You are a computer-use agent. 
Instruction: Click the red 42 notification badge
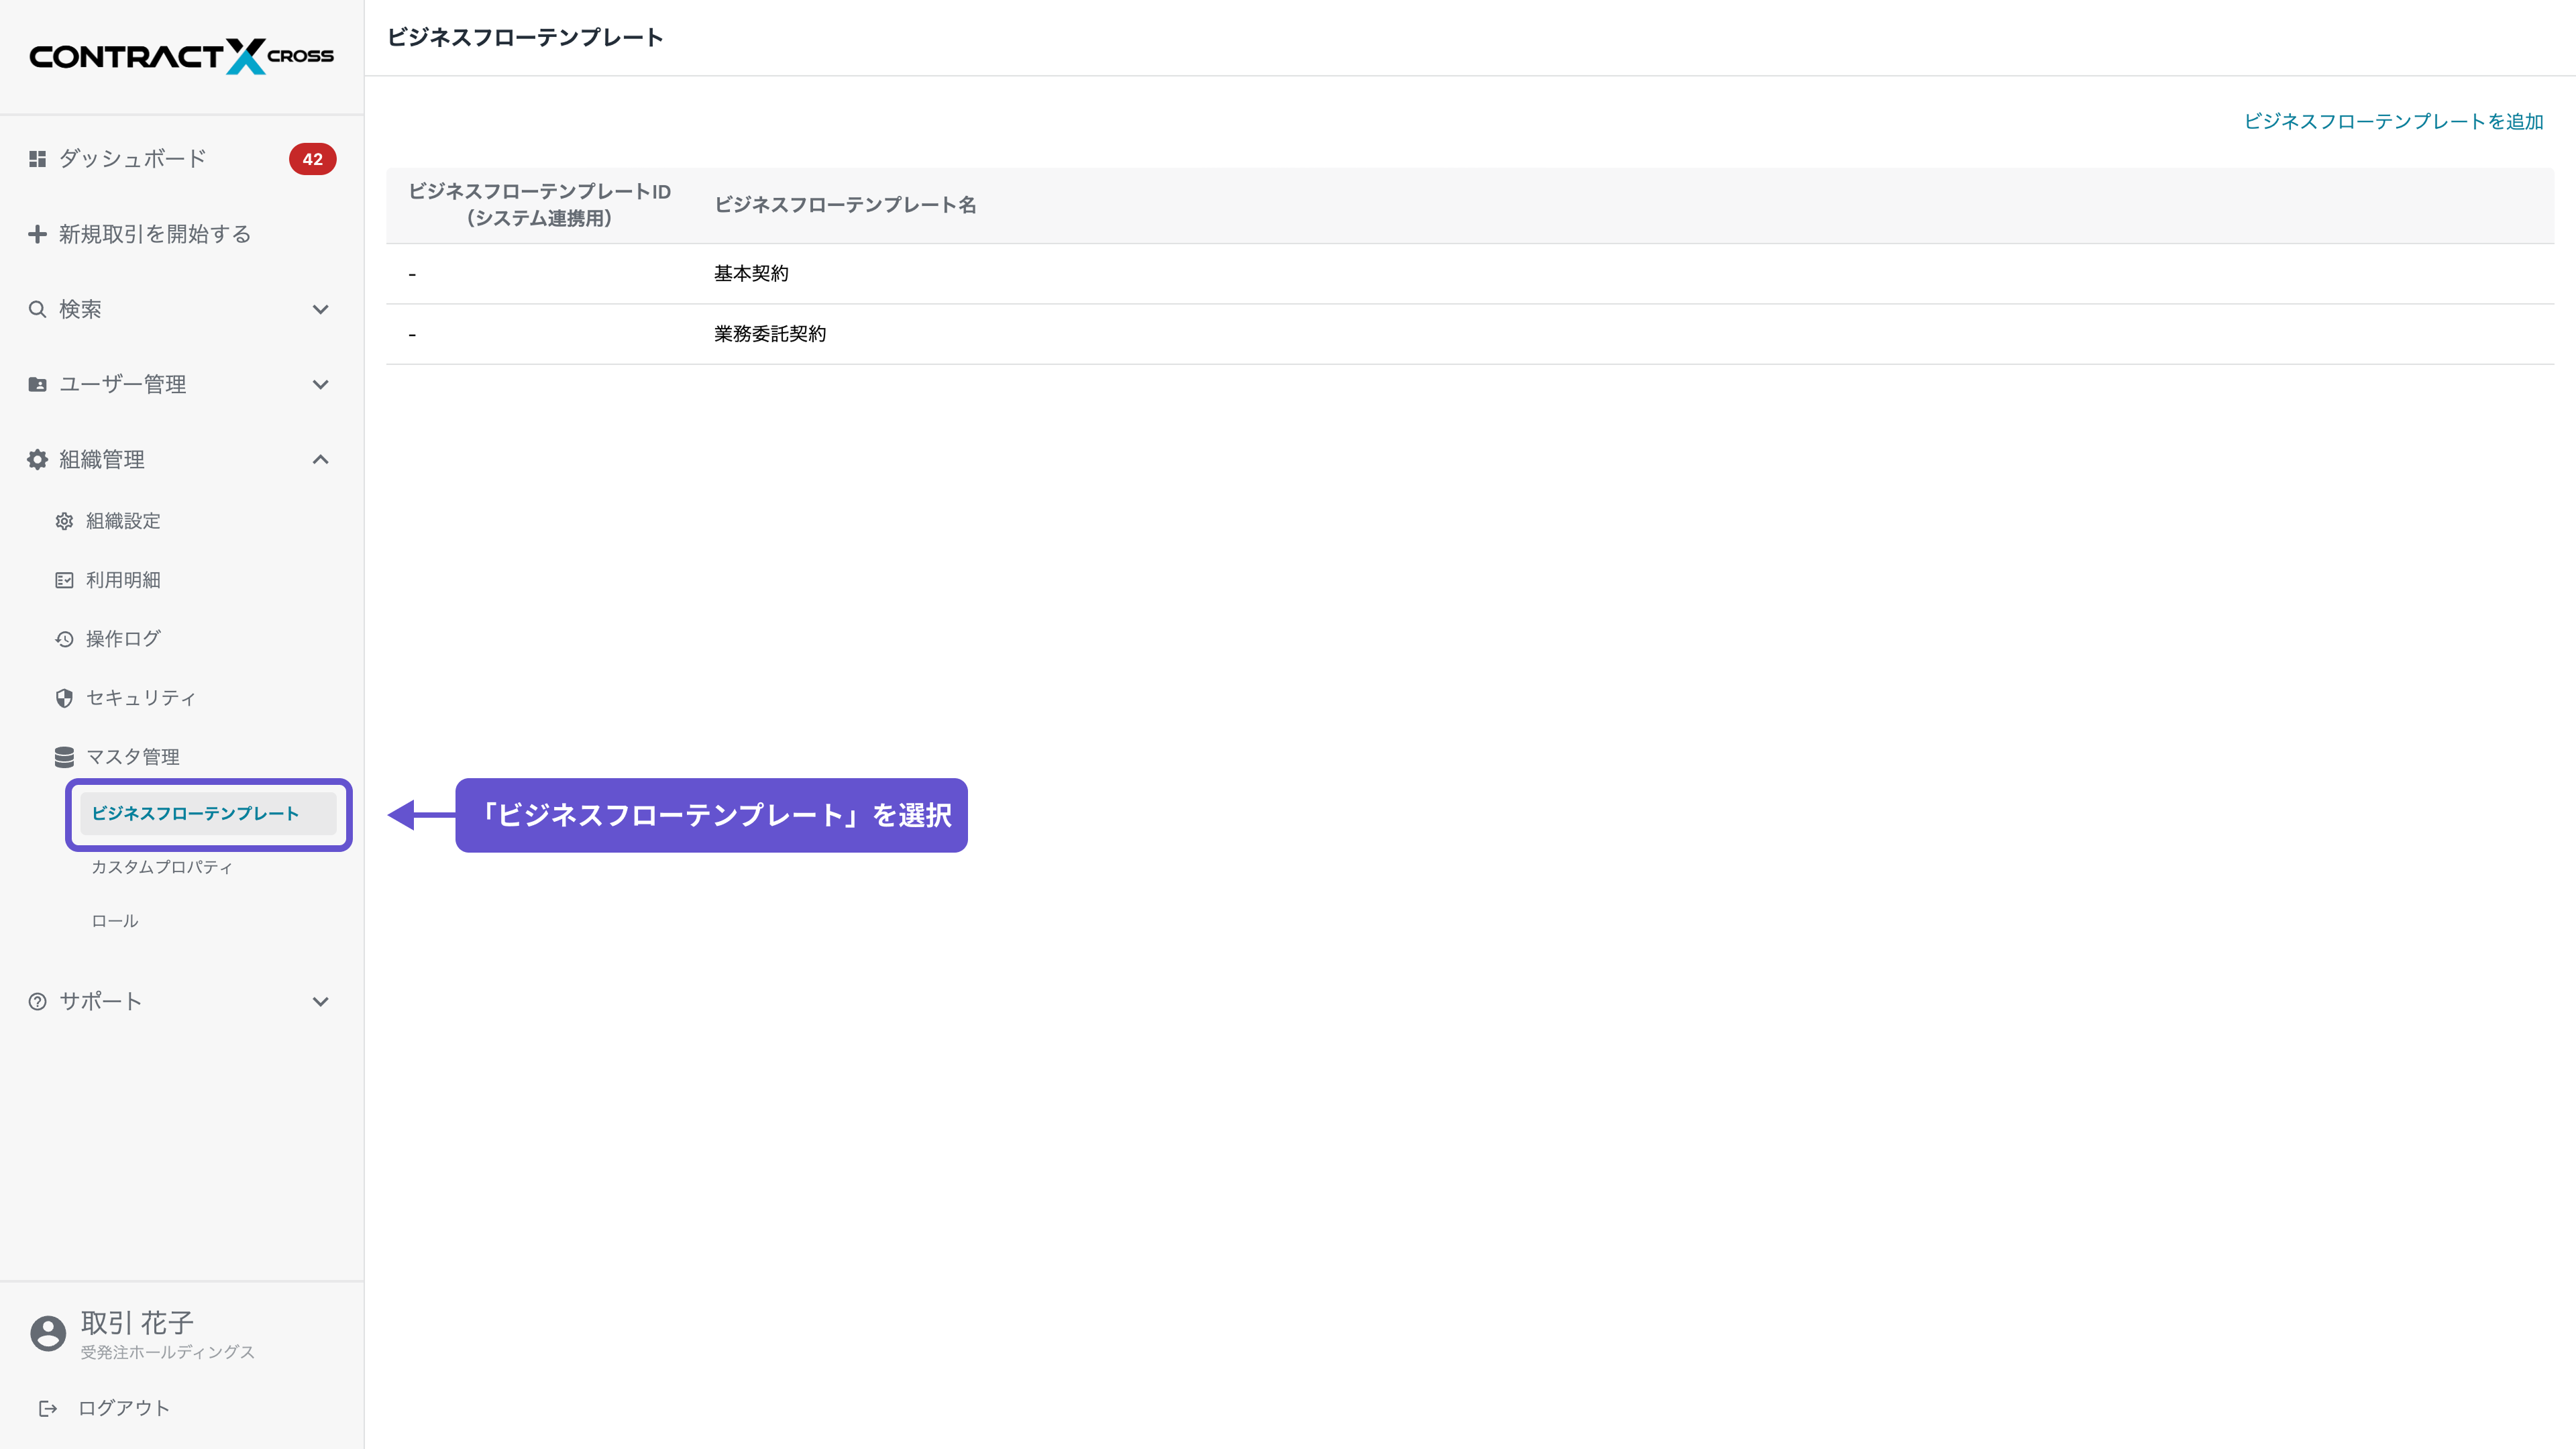pos(312,159)
